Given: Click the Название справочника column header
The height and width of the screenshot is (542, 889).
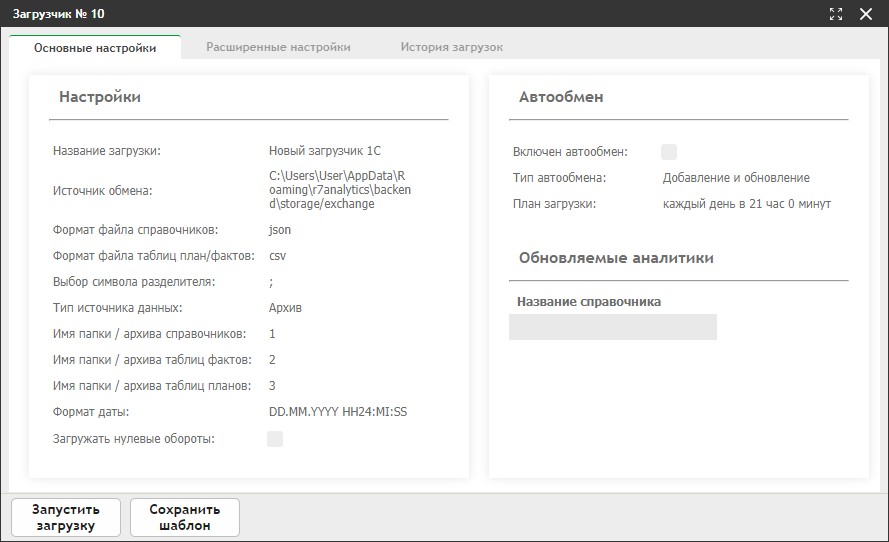Looking at the screenshot, I should pos(589,302).
